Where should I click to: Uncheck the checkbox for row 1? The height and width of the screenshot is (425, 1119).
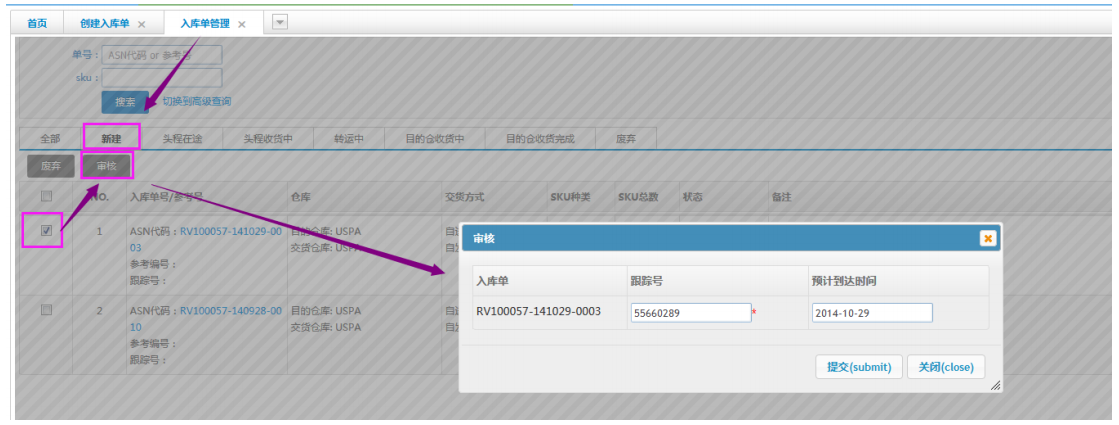click(46, 231)
